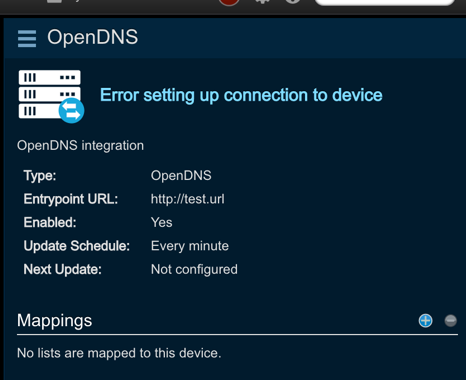Open the hamburger menu beside OpenDNS

point(27,39)
